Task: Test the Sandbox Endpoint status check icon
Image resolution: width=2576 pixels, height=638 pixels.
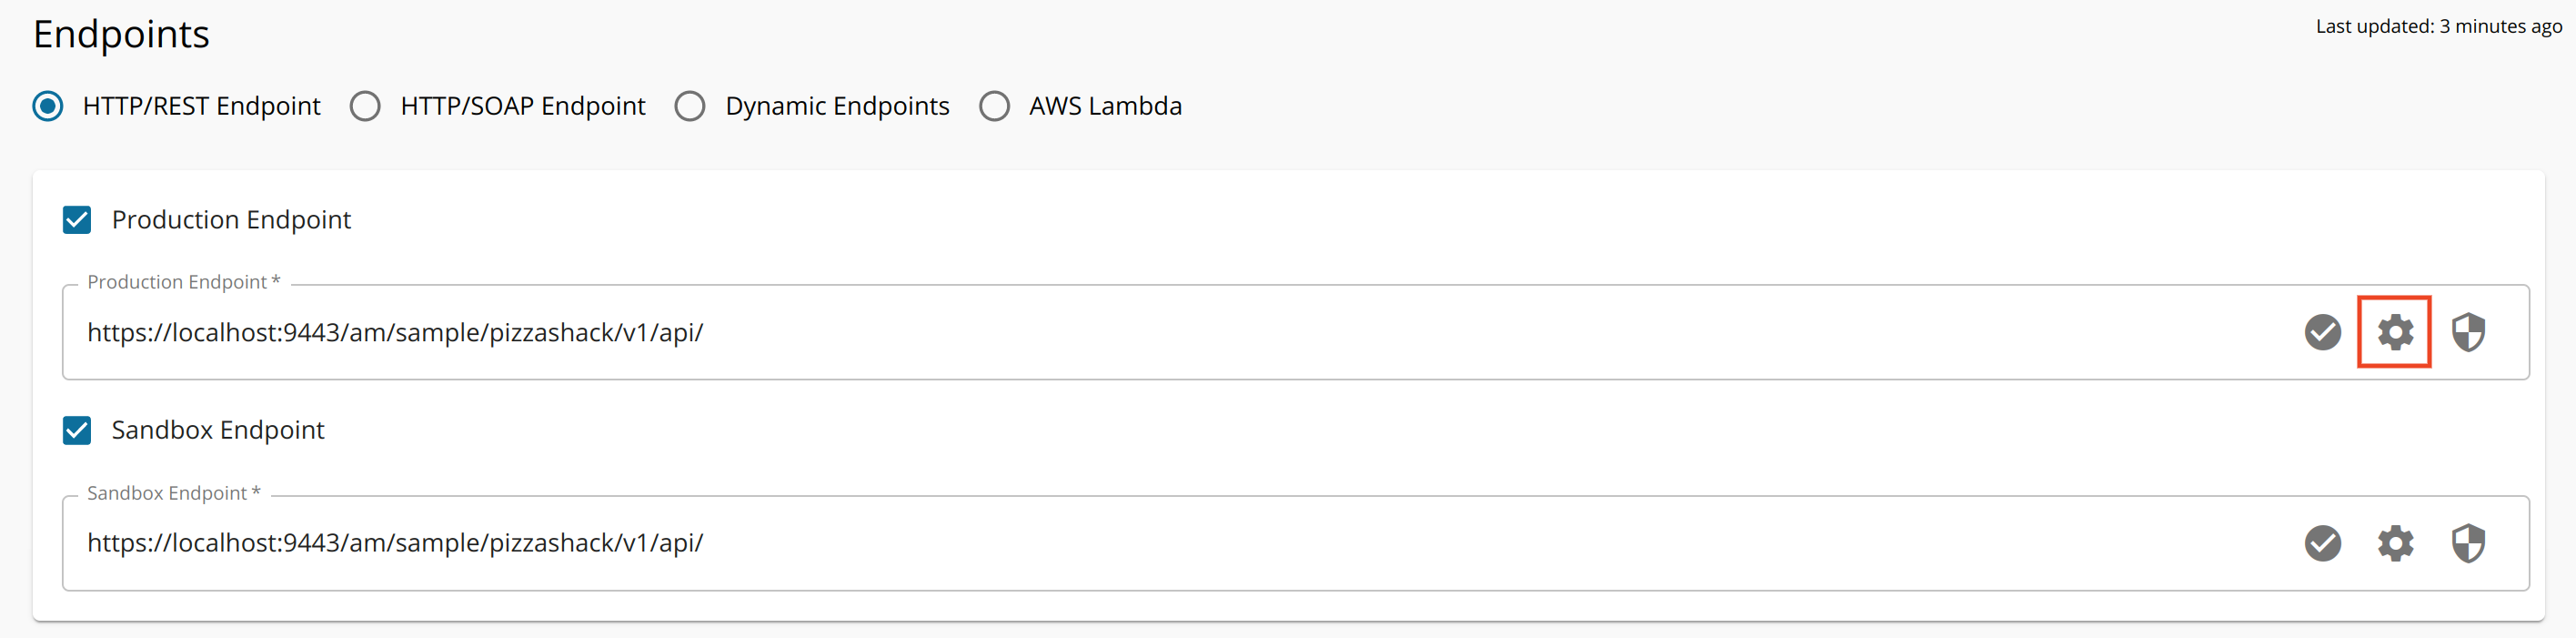Action: click(2322, 543)
